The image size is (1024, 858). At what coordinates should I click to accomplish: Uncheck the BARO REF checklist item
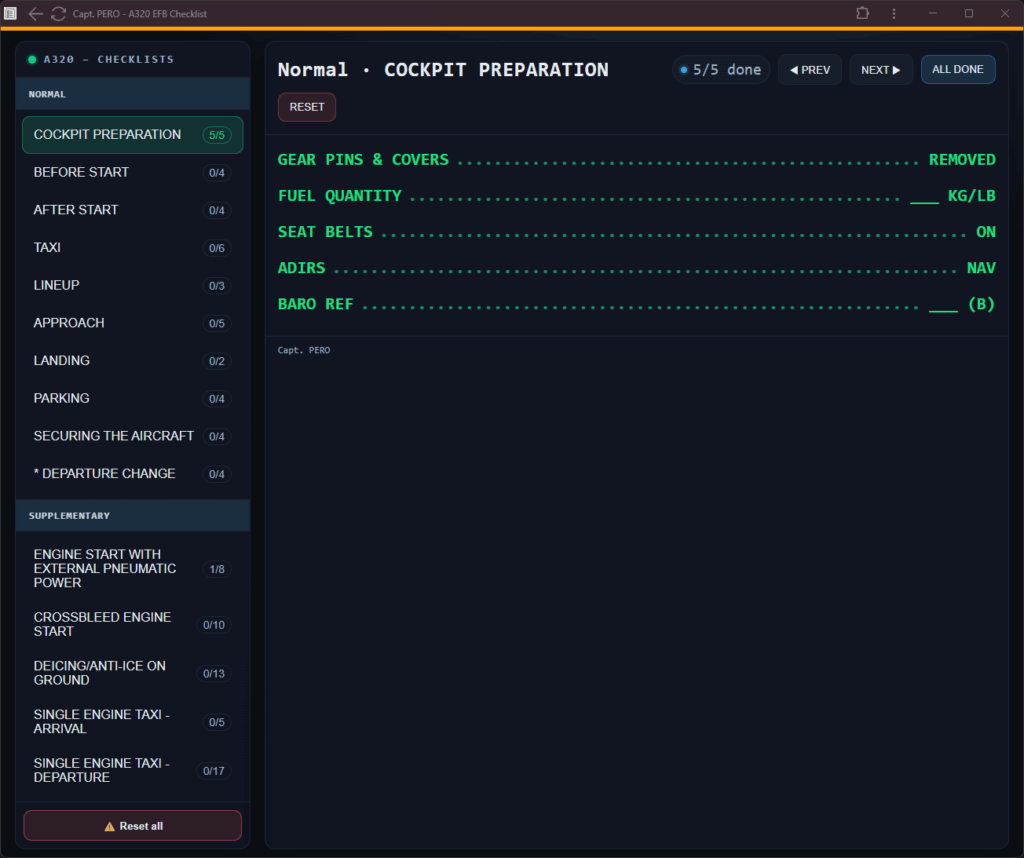click(x=636, y=304)
